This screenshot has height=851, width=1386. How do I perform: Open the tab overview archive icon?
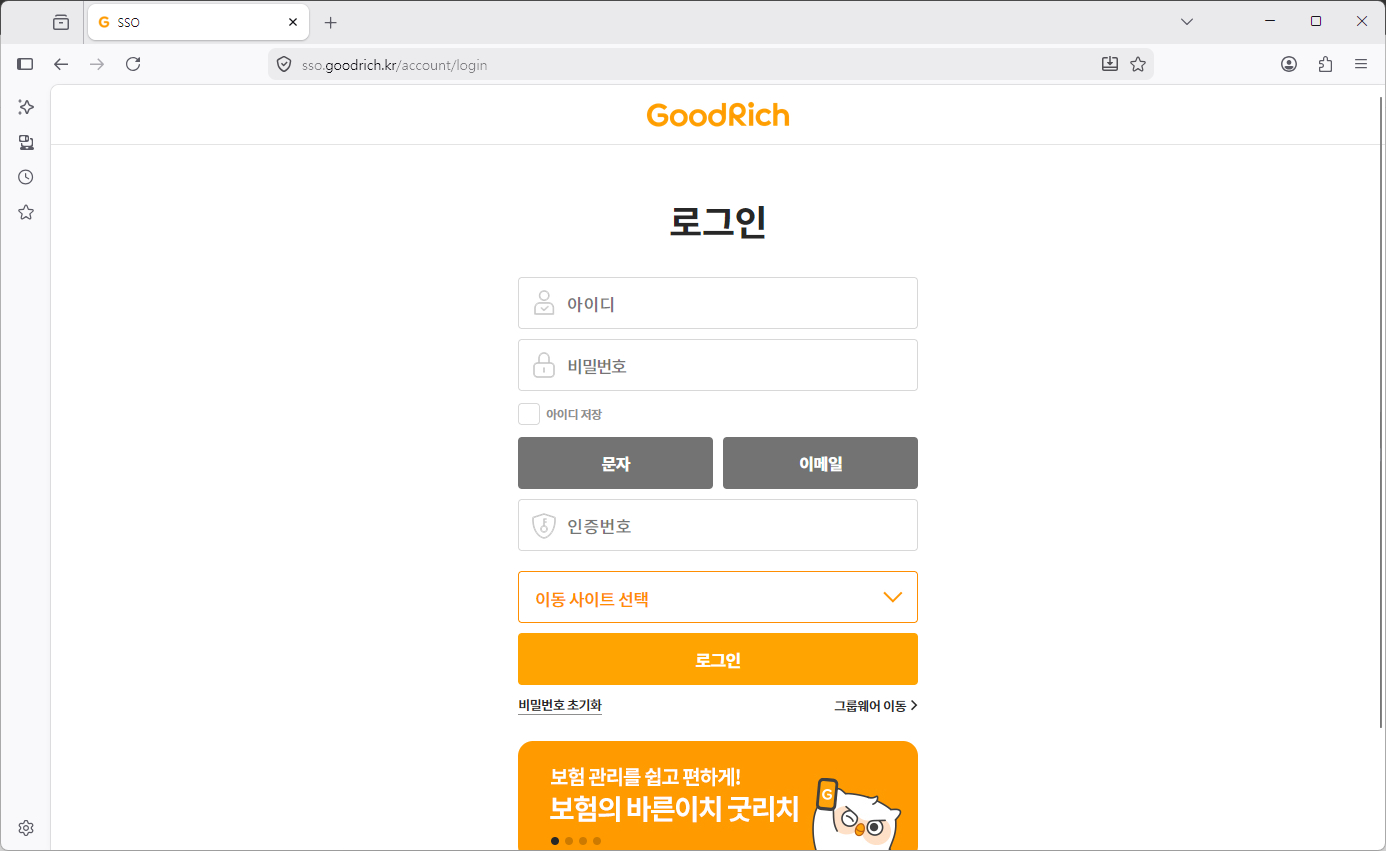coord(61,22)
